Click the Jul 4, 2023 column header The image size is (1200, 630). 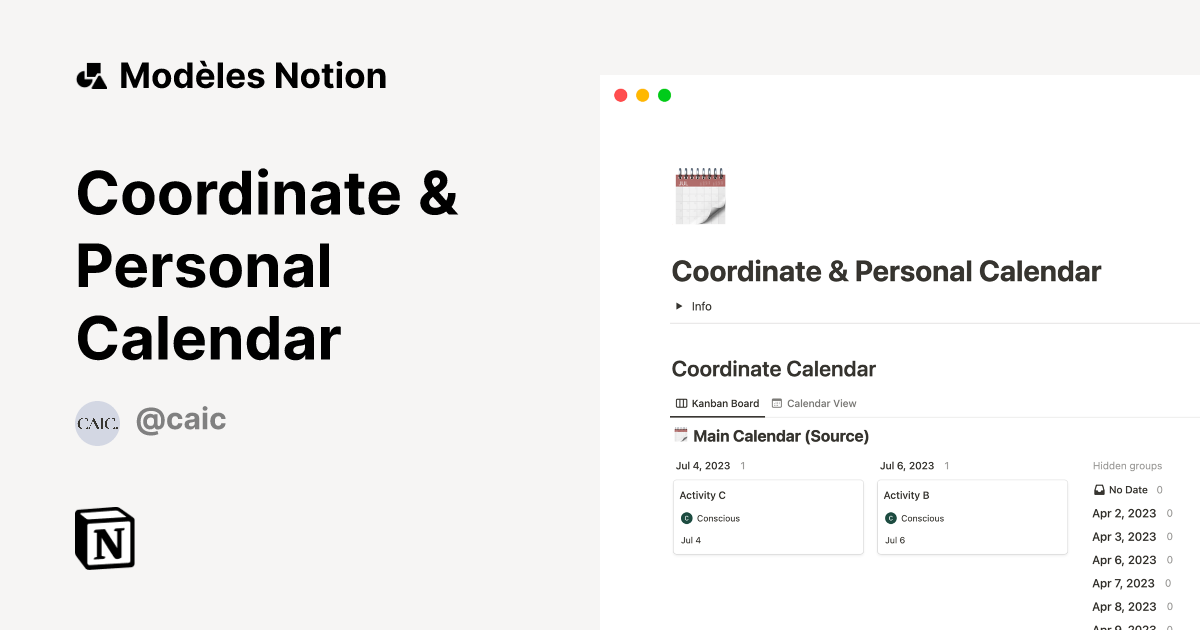point(703,466)
